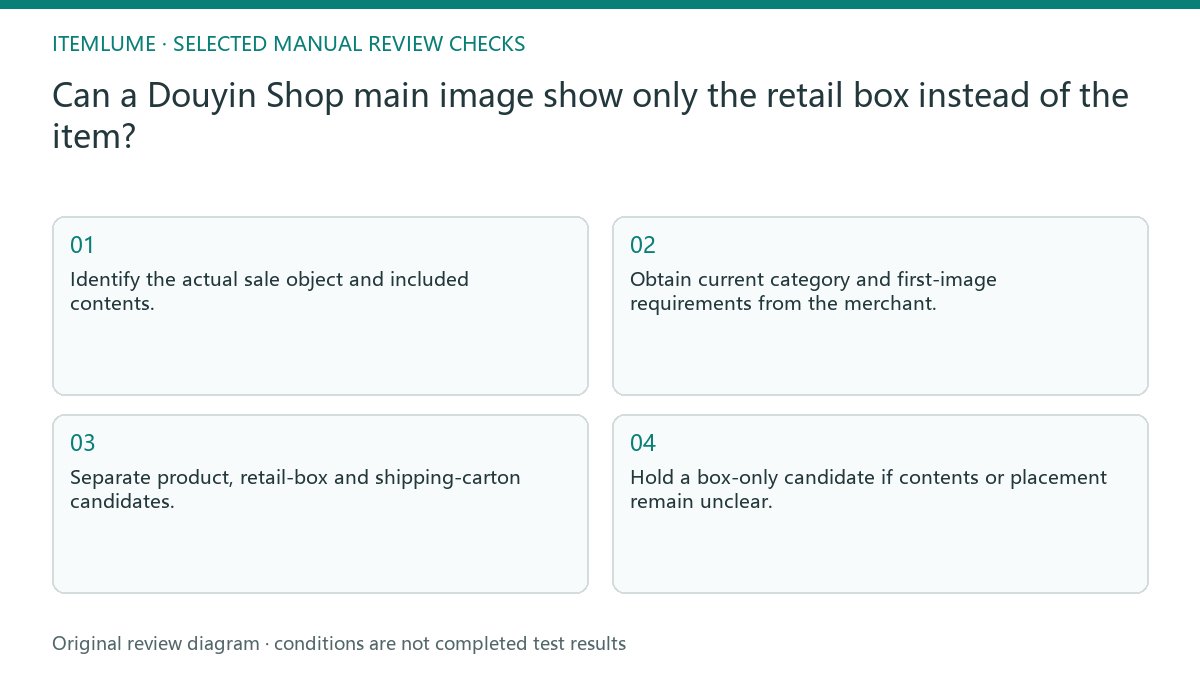Click the number label 04

click(643, 443)
